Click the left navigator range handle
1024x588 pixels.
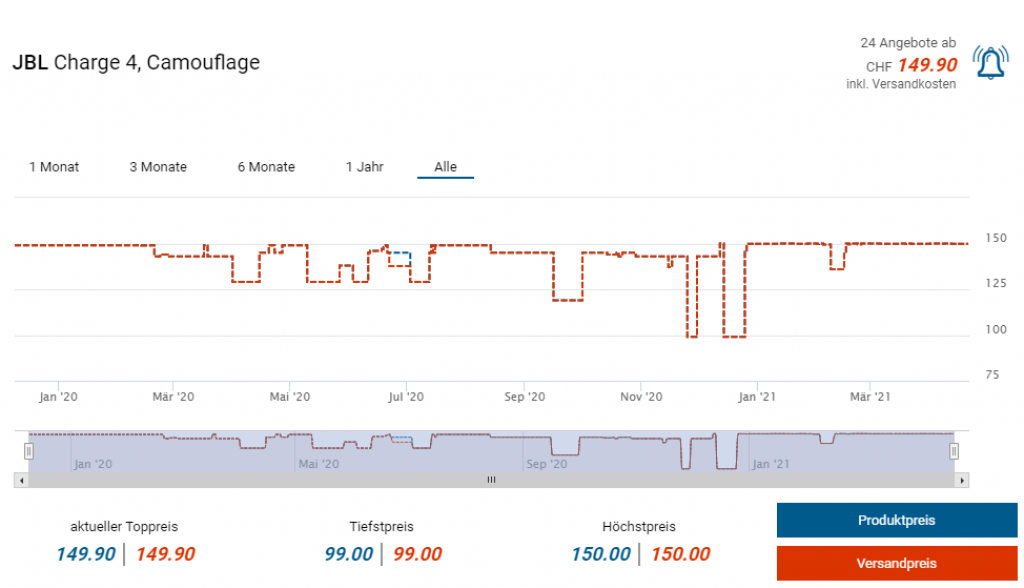point(29,451)
